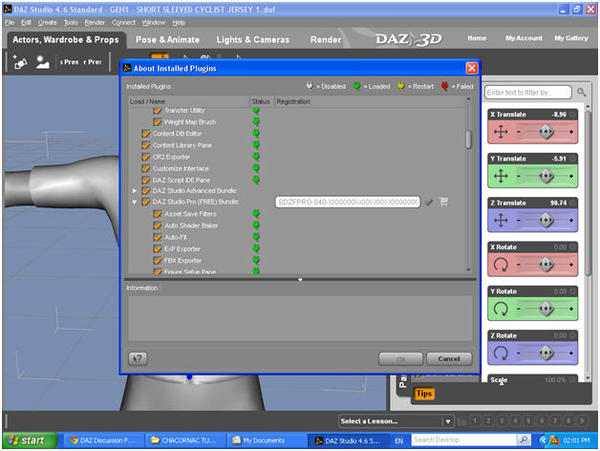Viewport: 600px width, 451px height.
Task: Click the shopping cart icon beside serial
Action: coord(443,202)
